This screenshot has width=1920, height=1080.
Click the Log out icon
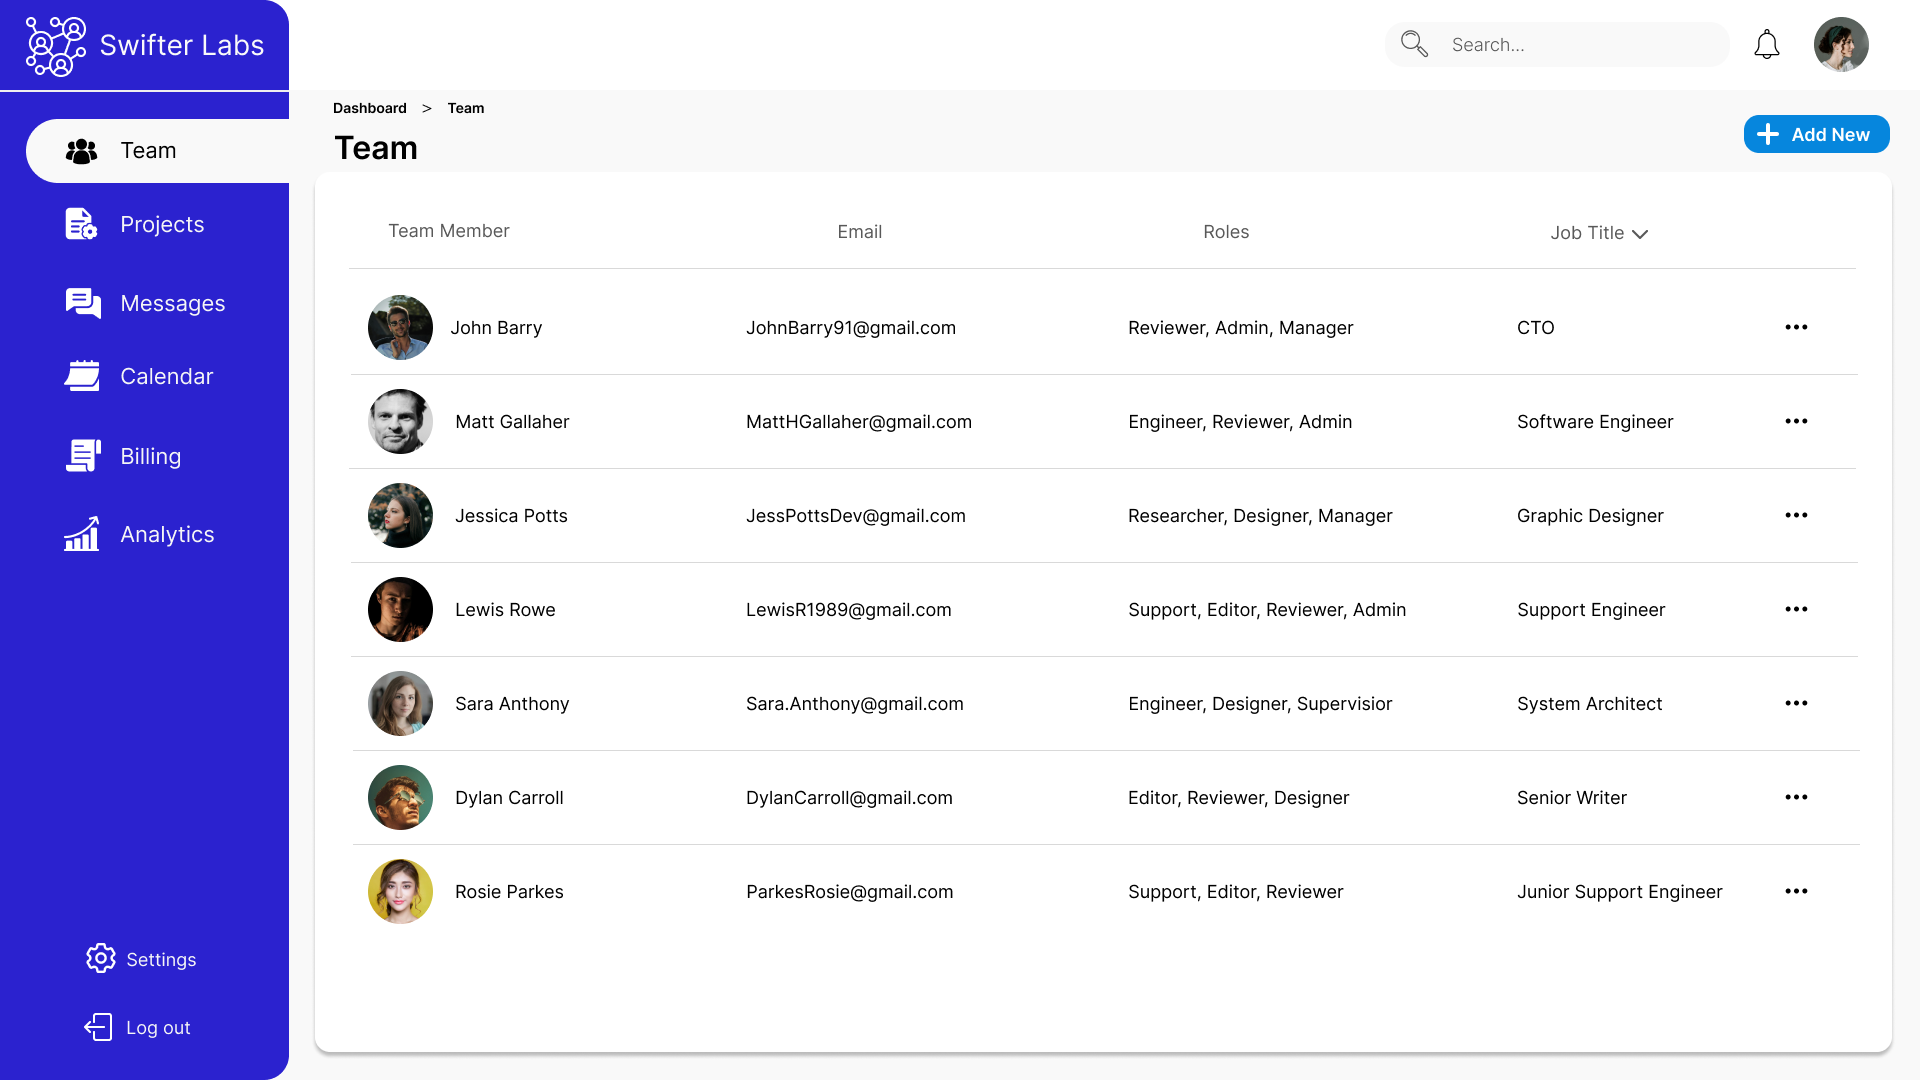(98, 1027)
